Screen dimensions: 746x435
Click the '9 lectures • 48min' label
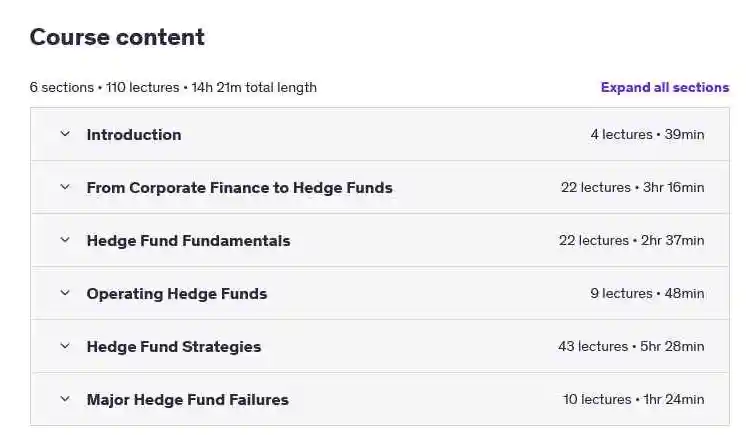tap(647, 293)
